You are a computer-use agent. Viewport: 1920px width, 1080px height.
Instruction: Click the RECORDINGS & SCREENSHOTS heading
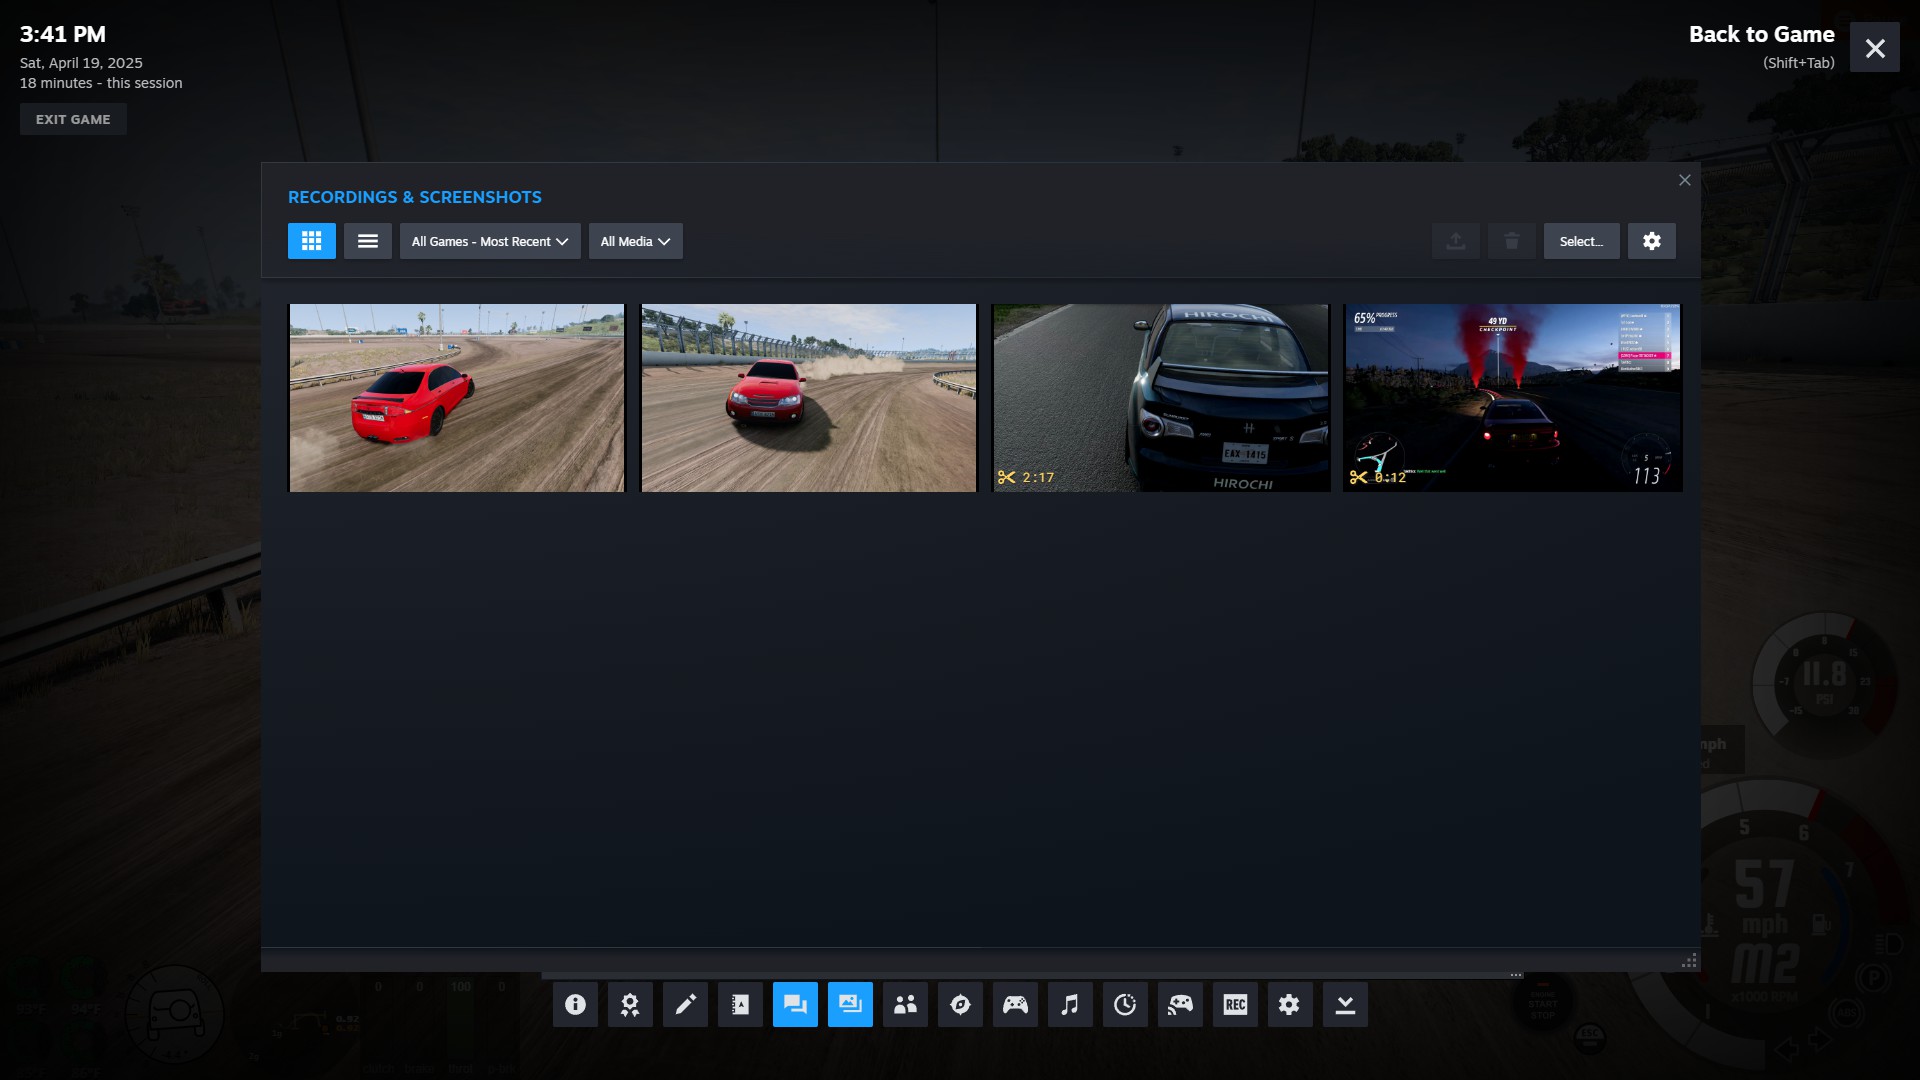point(415,197)
